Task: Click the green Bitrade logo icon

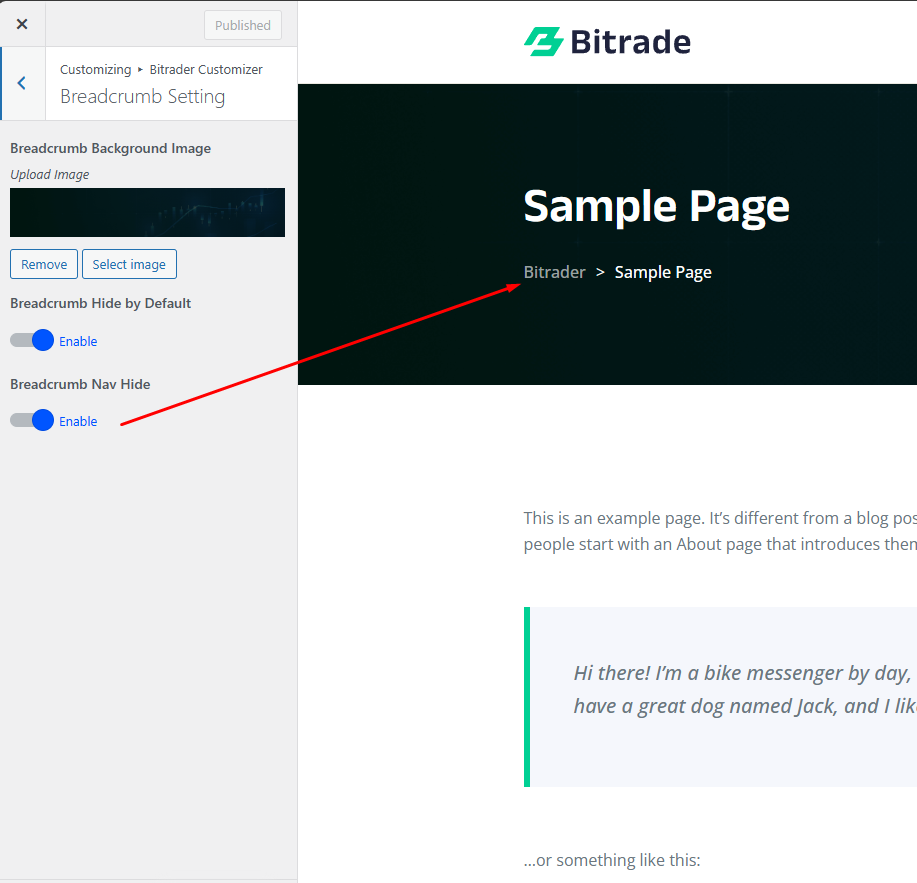Action: click(543, 41)
